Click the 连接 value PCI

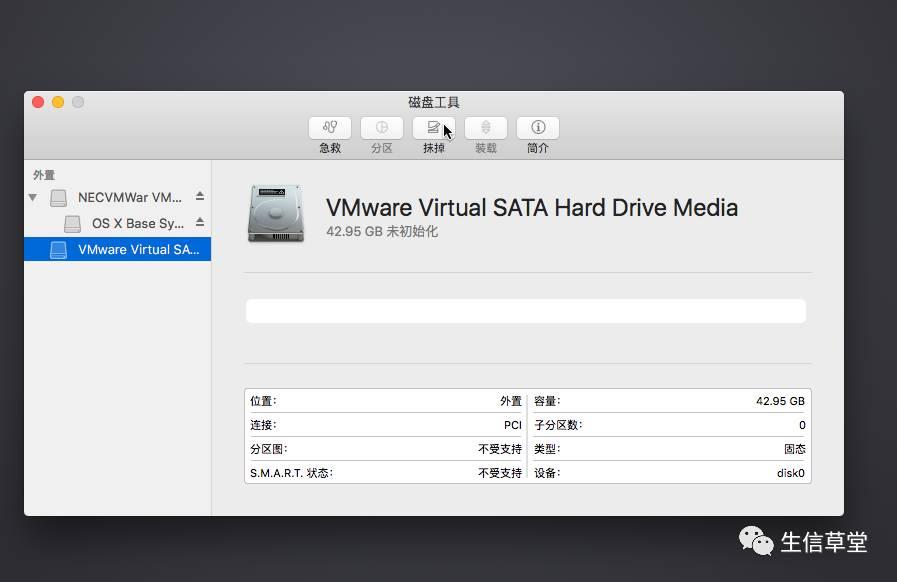[x=513, y=425]
